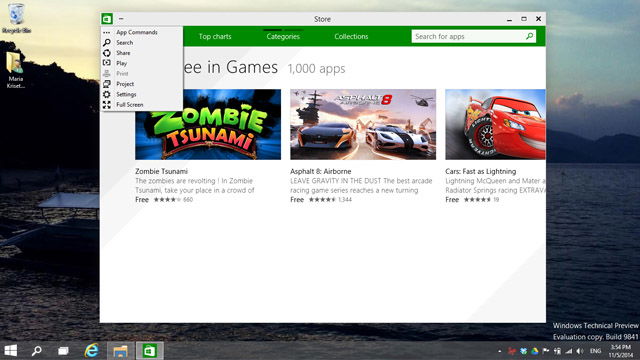The image size is (640, 360).
Task: Click the App Commands ellipsis icon
Action: (x=107, y=32)
